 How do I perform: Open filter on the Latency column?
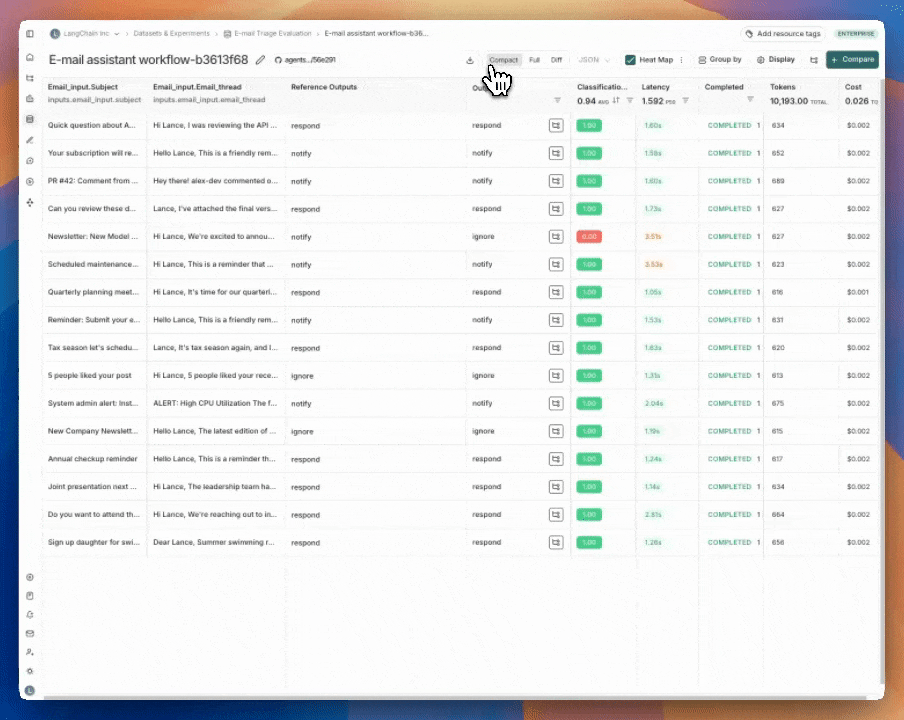[x=685, y=100]
